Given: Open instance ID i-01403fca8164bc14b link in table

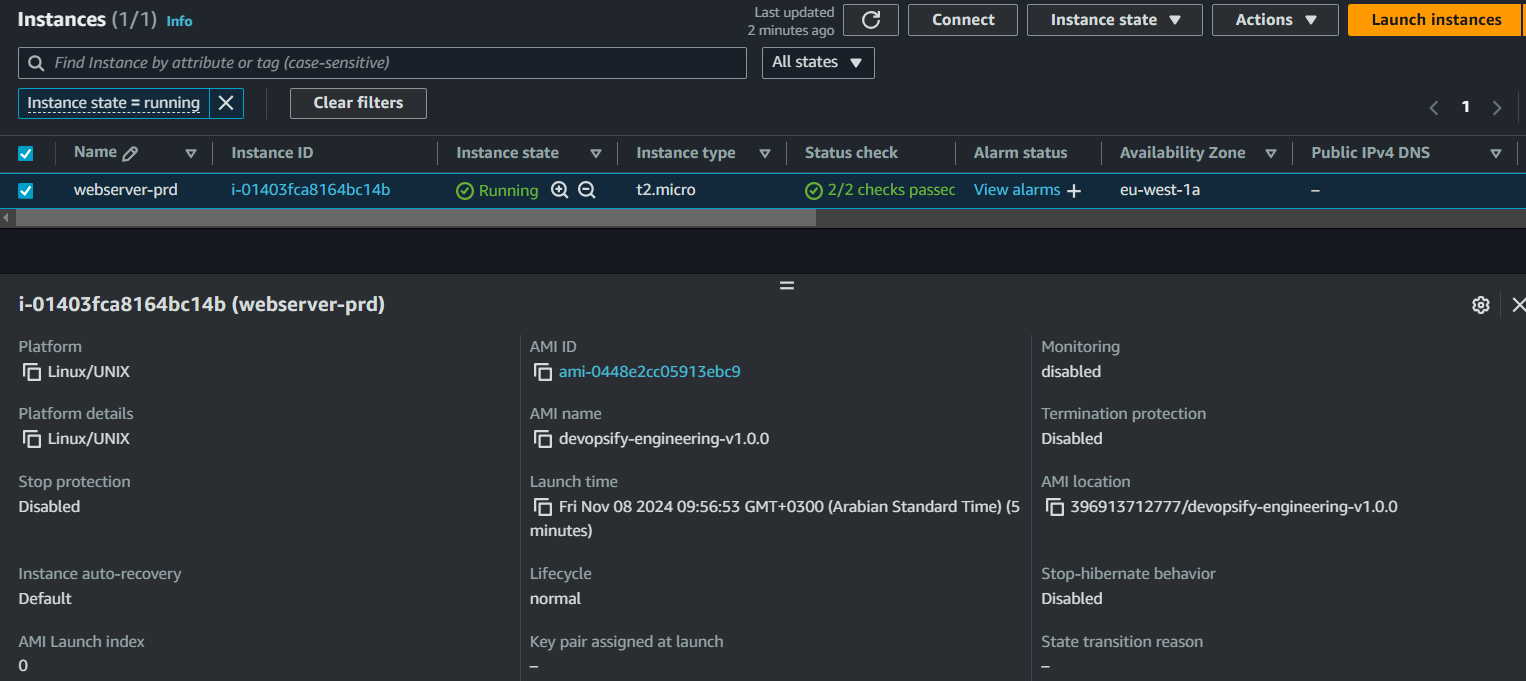Looking at the screenshot, I should pos(310,190).
